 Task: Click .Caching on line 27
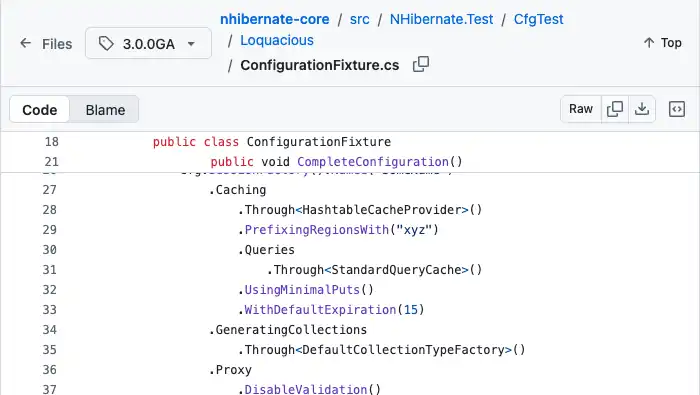[237, 190]
